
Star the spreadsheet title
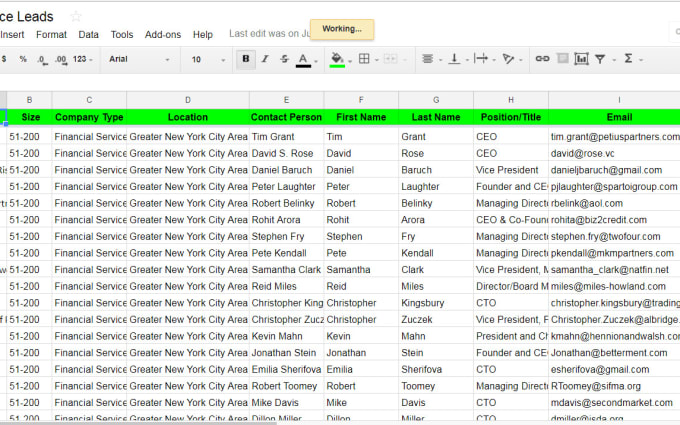click(x=76, y=17)
